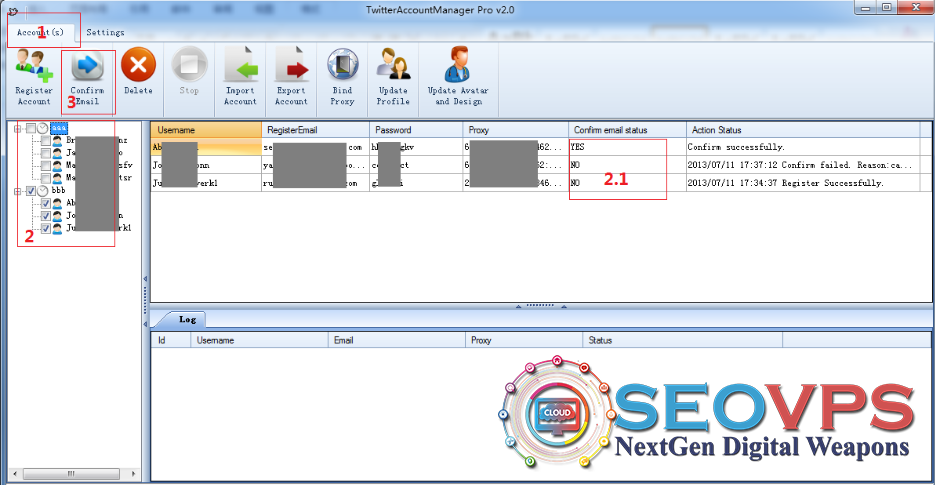
Task: Sort accounts by Password column header
Action: (x=416, y=130)
